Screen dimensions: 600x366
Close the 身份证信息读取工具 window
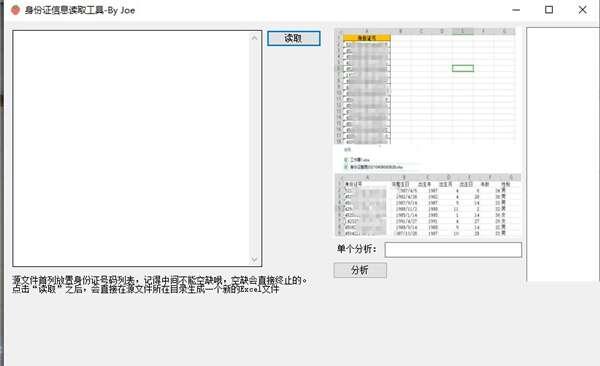(x=582, y=10)
